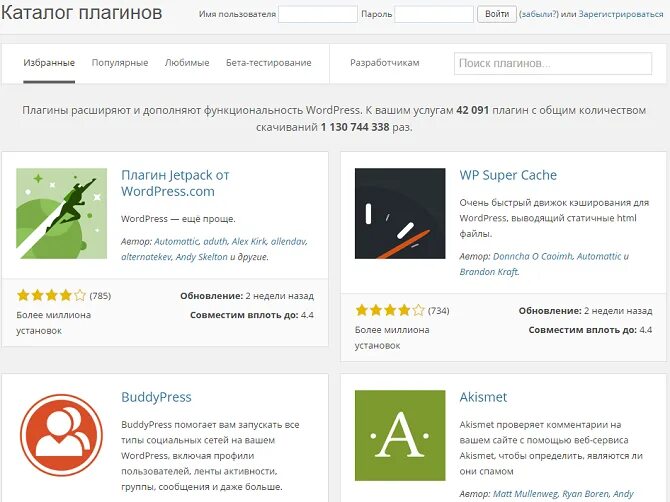
Task: Click the download count 1 130 744 338
Action: pos(355,127)
